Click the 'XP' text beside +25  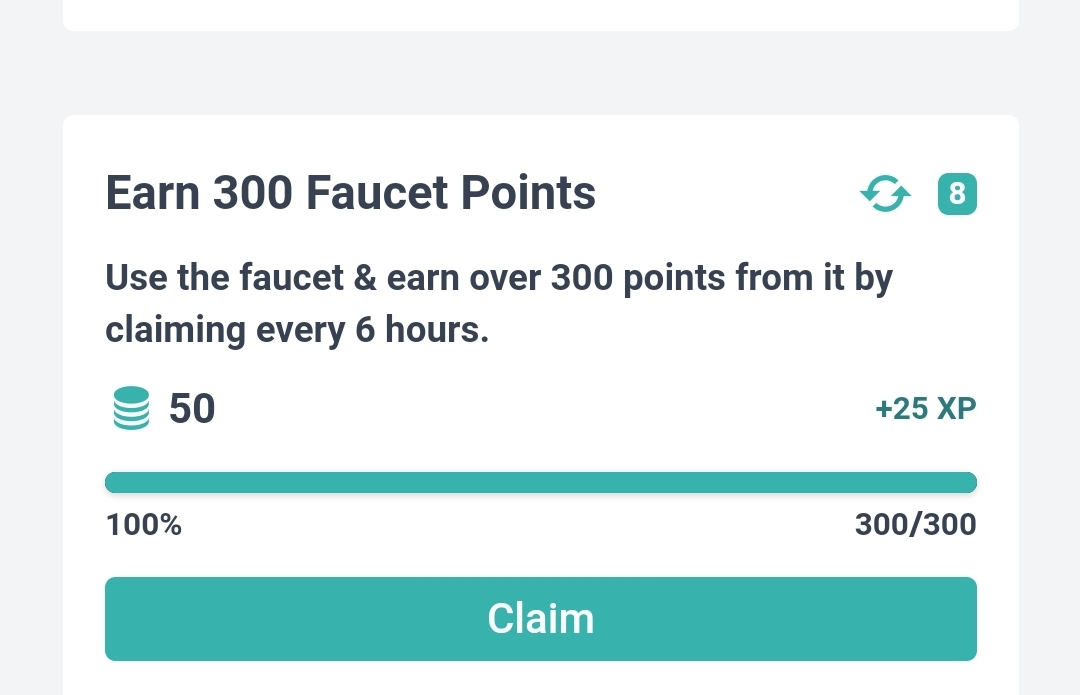pos(957,408)
